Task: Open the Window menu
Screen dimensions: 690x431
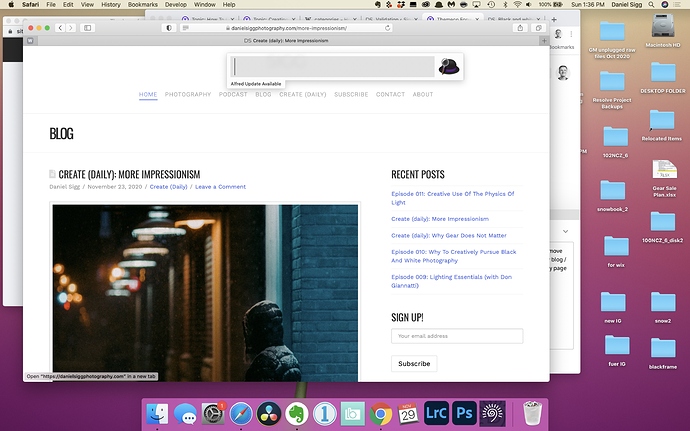Action: coord(205,4)
